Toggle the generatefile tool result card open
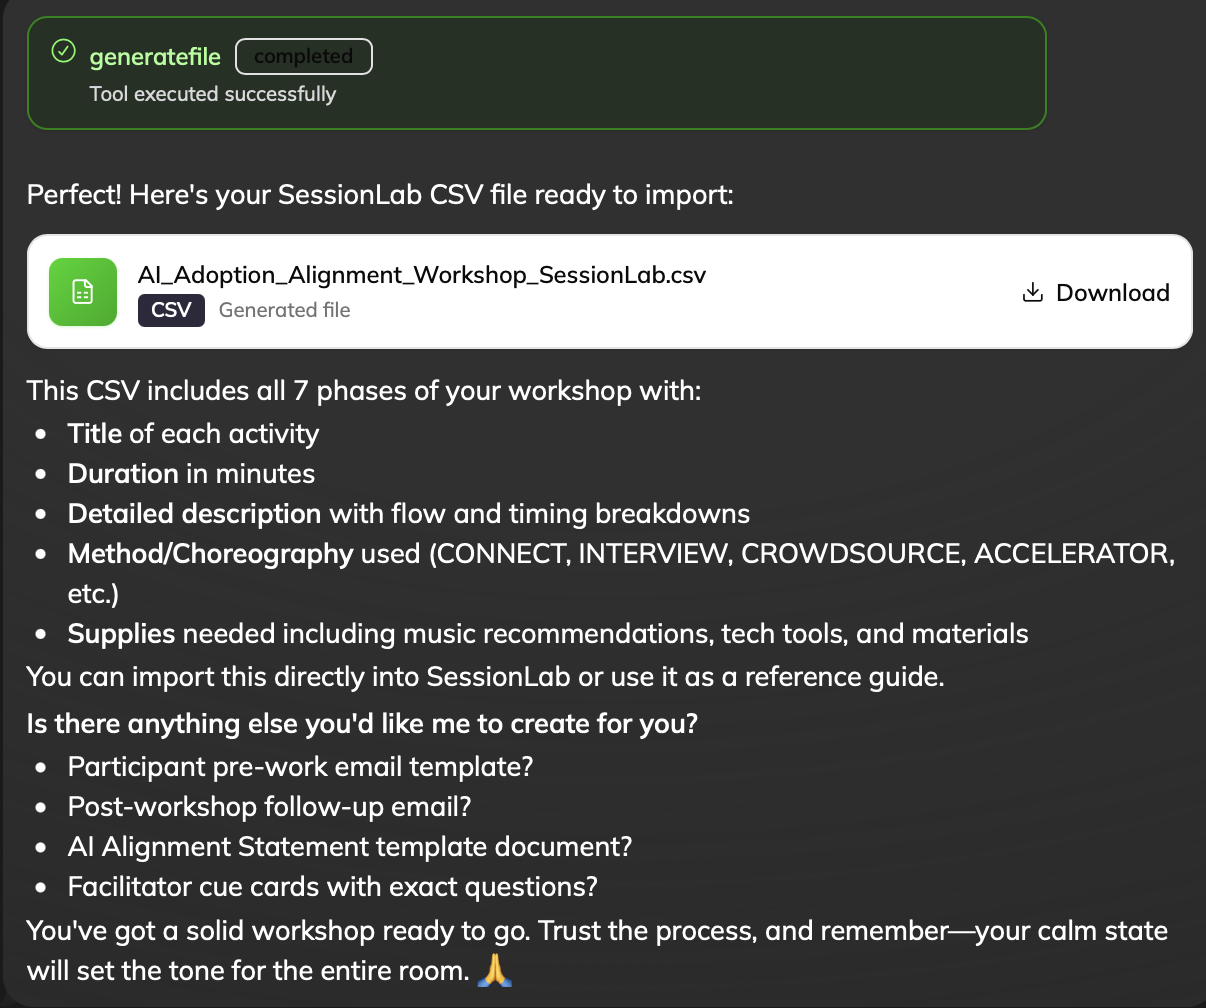Viewport: 1206px width, 1008px height. pyautogui.click(x=536, y=72)
